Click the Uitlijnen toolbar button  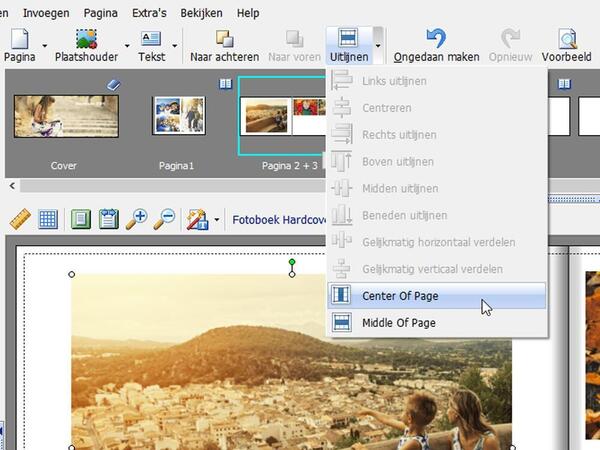[348, 45]
